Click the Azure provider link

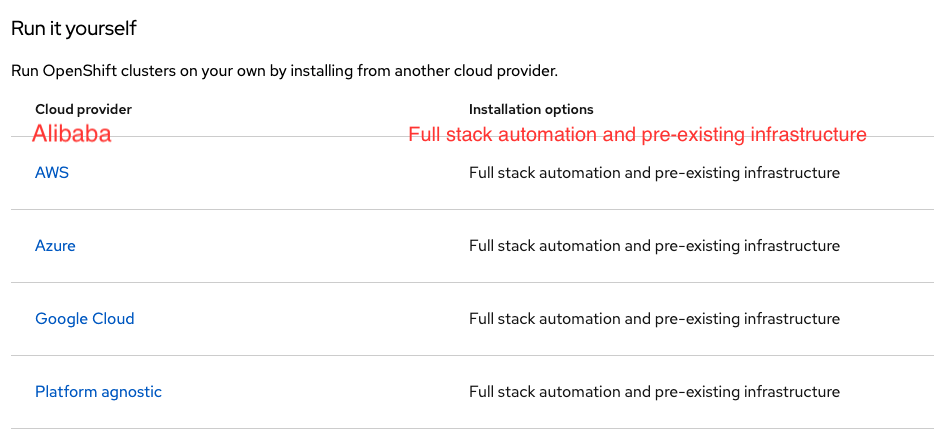(x=55, y=246)
